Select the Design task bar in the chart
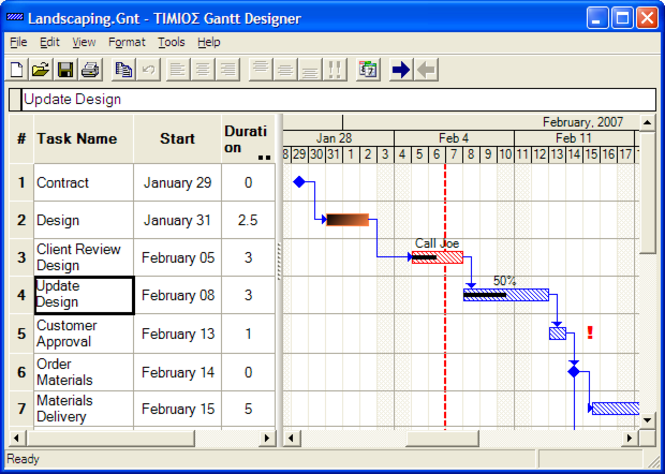The height and width of the screenshot is (474, 665). pos(347,220)
